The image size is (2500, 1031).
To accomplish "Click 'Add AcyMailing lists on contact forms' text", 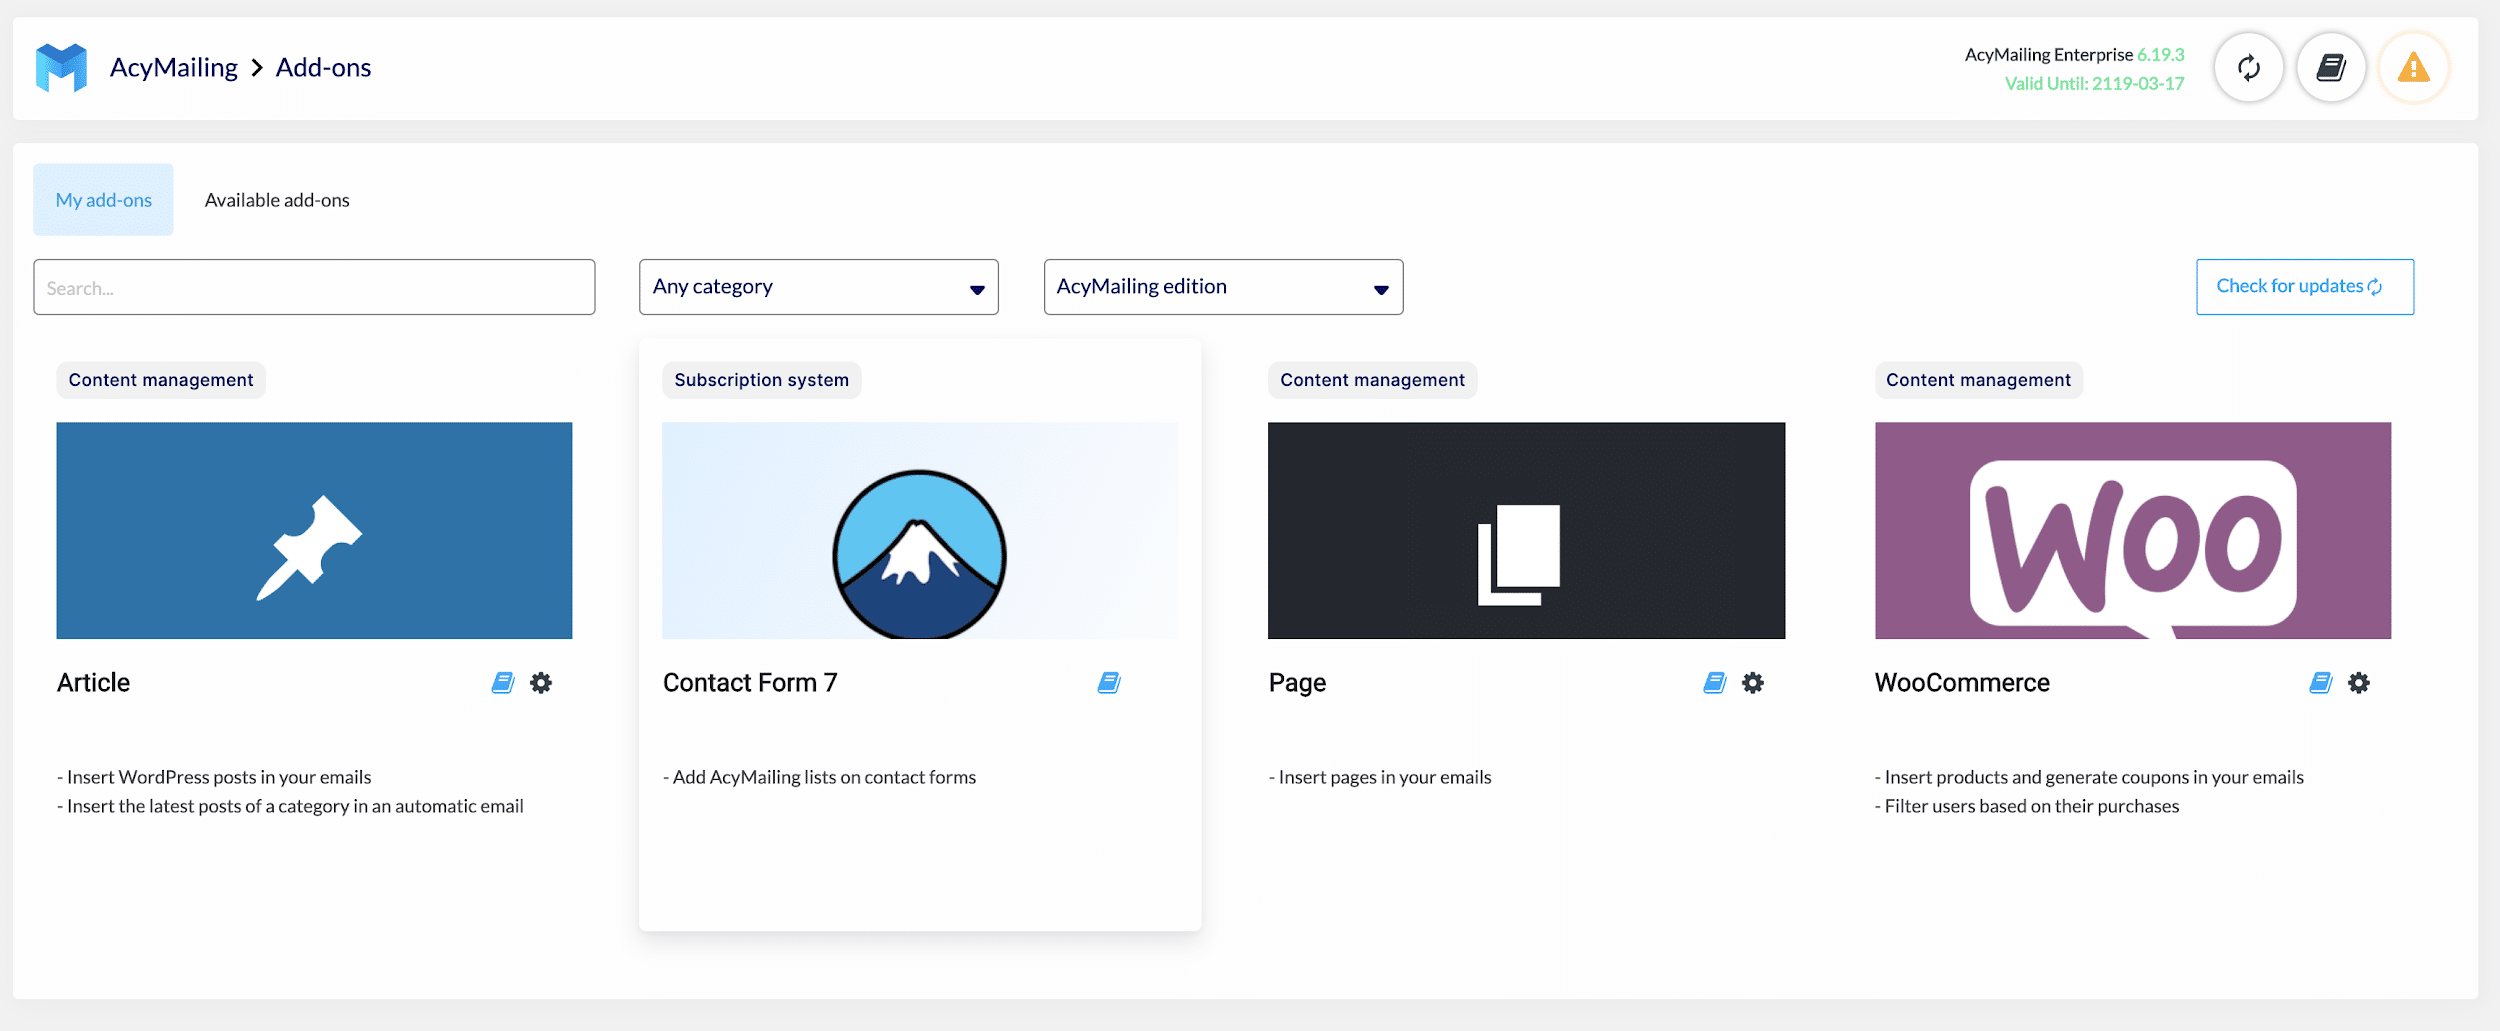I will point(819,777).
